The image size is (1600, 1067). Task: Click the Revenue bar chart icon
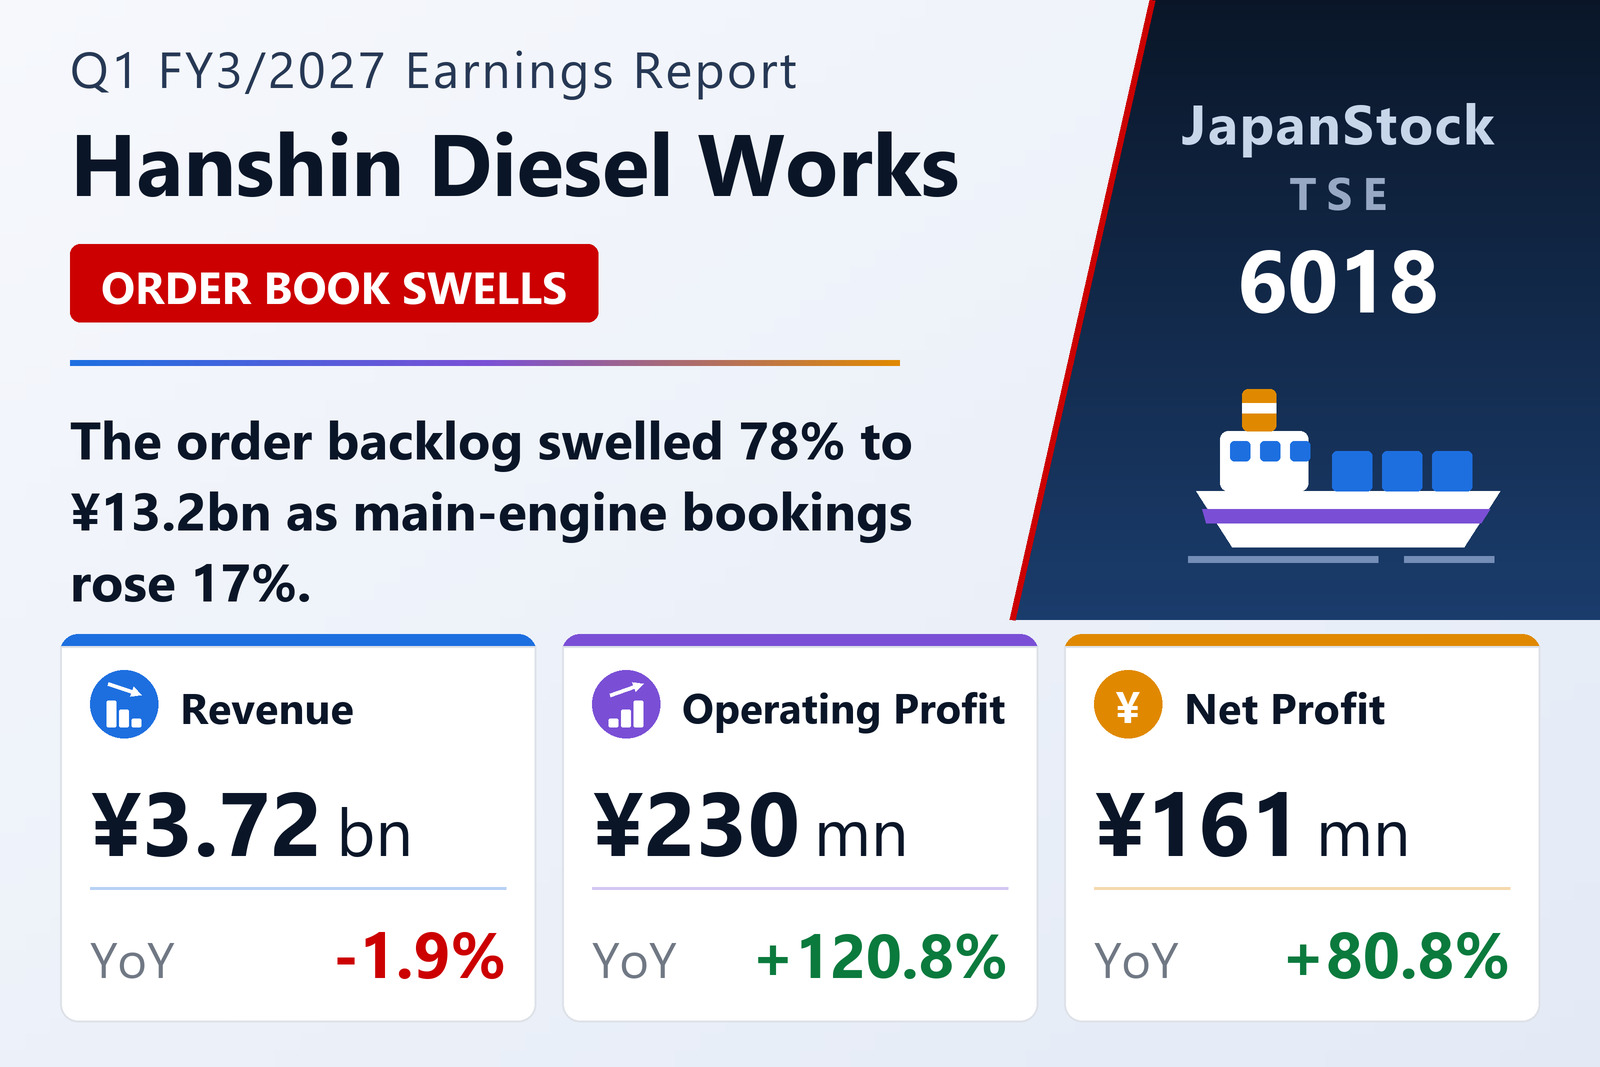tap(124, 704)
